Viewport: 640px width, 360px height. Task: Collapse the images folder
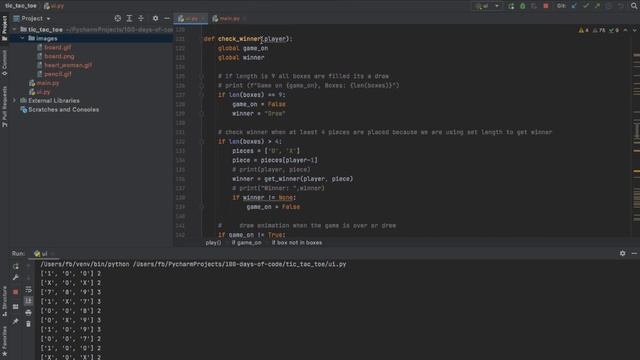[x=22, y=38]
